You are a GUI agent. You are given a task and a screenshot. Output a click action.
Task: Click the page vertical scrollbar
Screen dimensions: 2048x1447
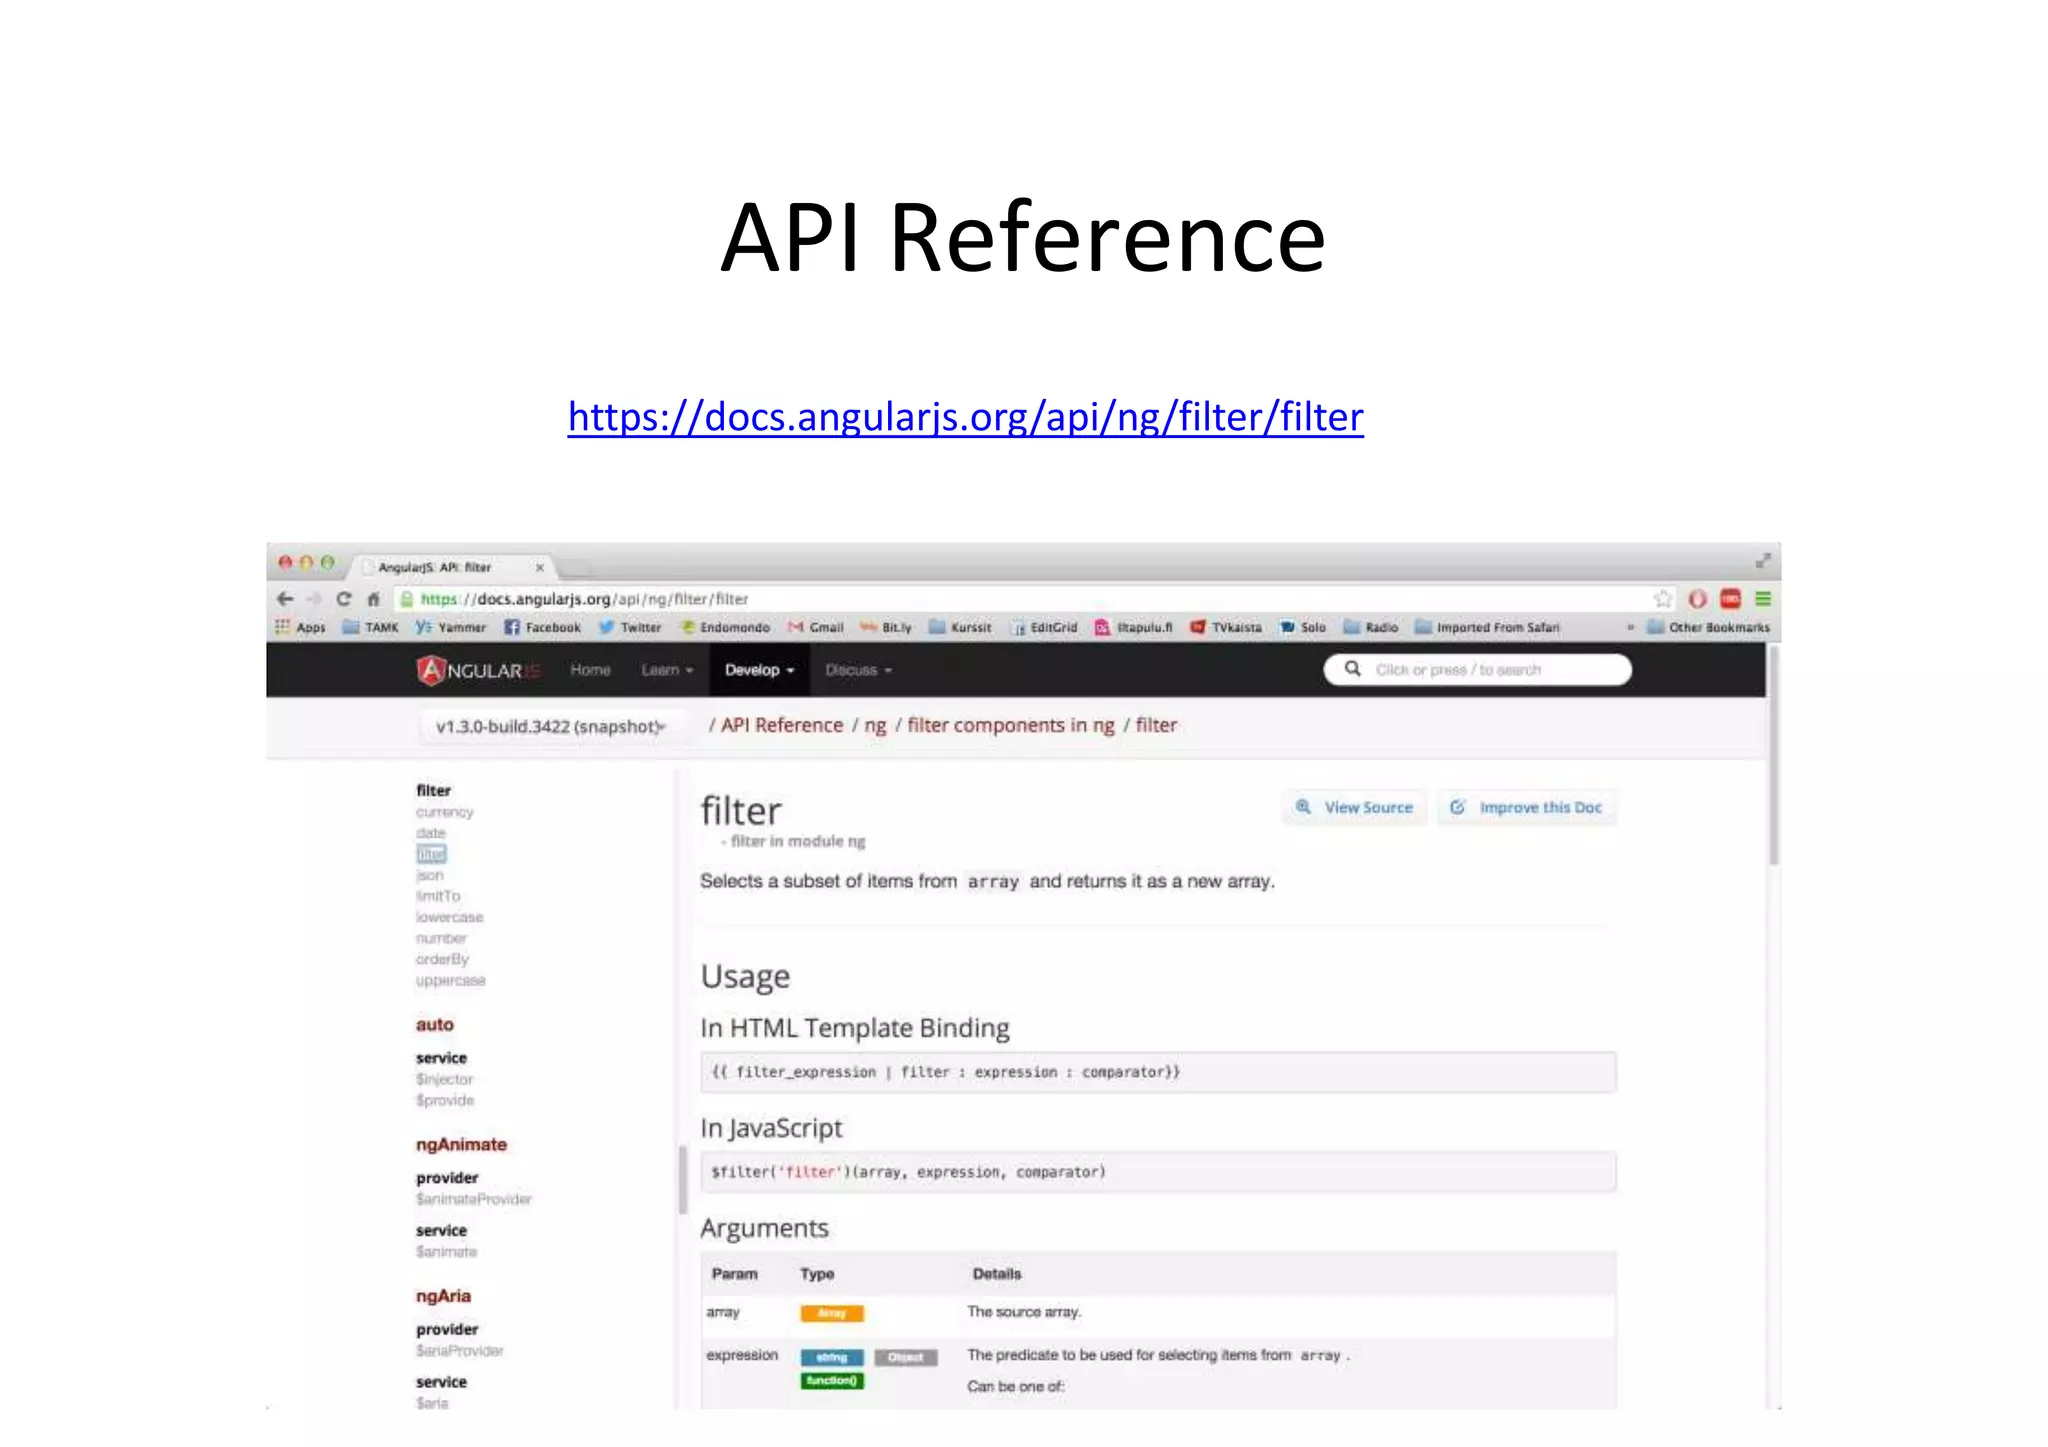tap(1774, 756)
